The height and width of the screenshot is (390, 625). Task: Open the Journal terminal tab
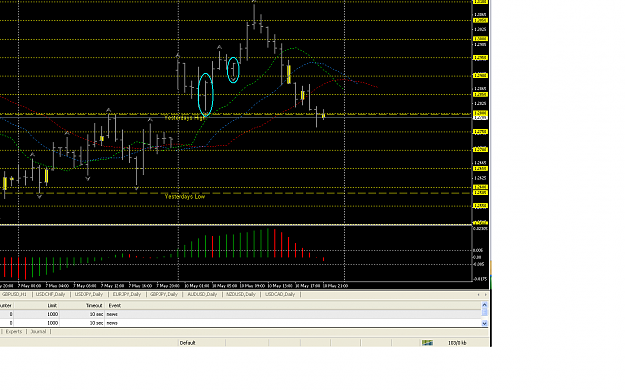pos(38,331)
